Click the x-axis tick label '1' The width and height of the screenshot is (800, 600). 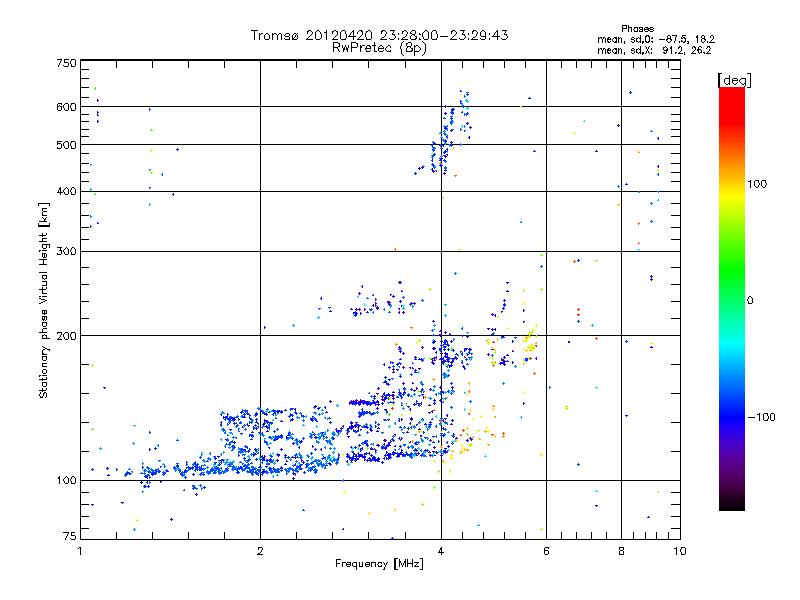click(81, 551)
